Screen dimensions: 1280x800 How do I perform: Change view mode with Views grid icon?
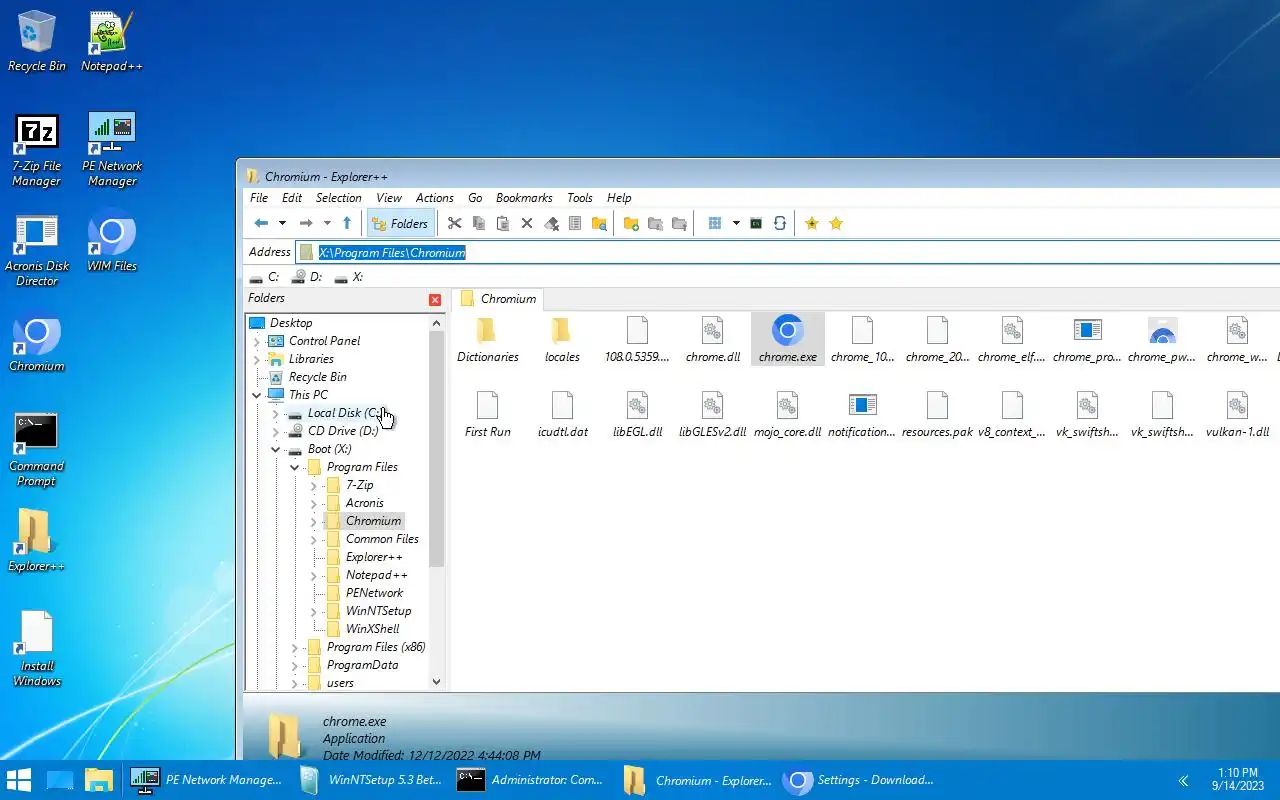pos(715,223)
